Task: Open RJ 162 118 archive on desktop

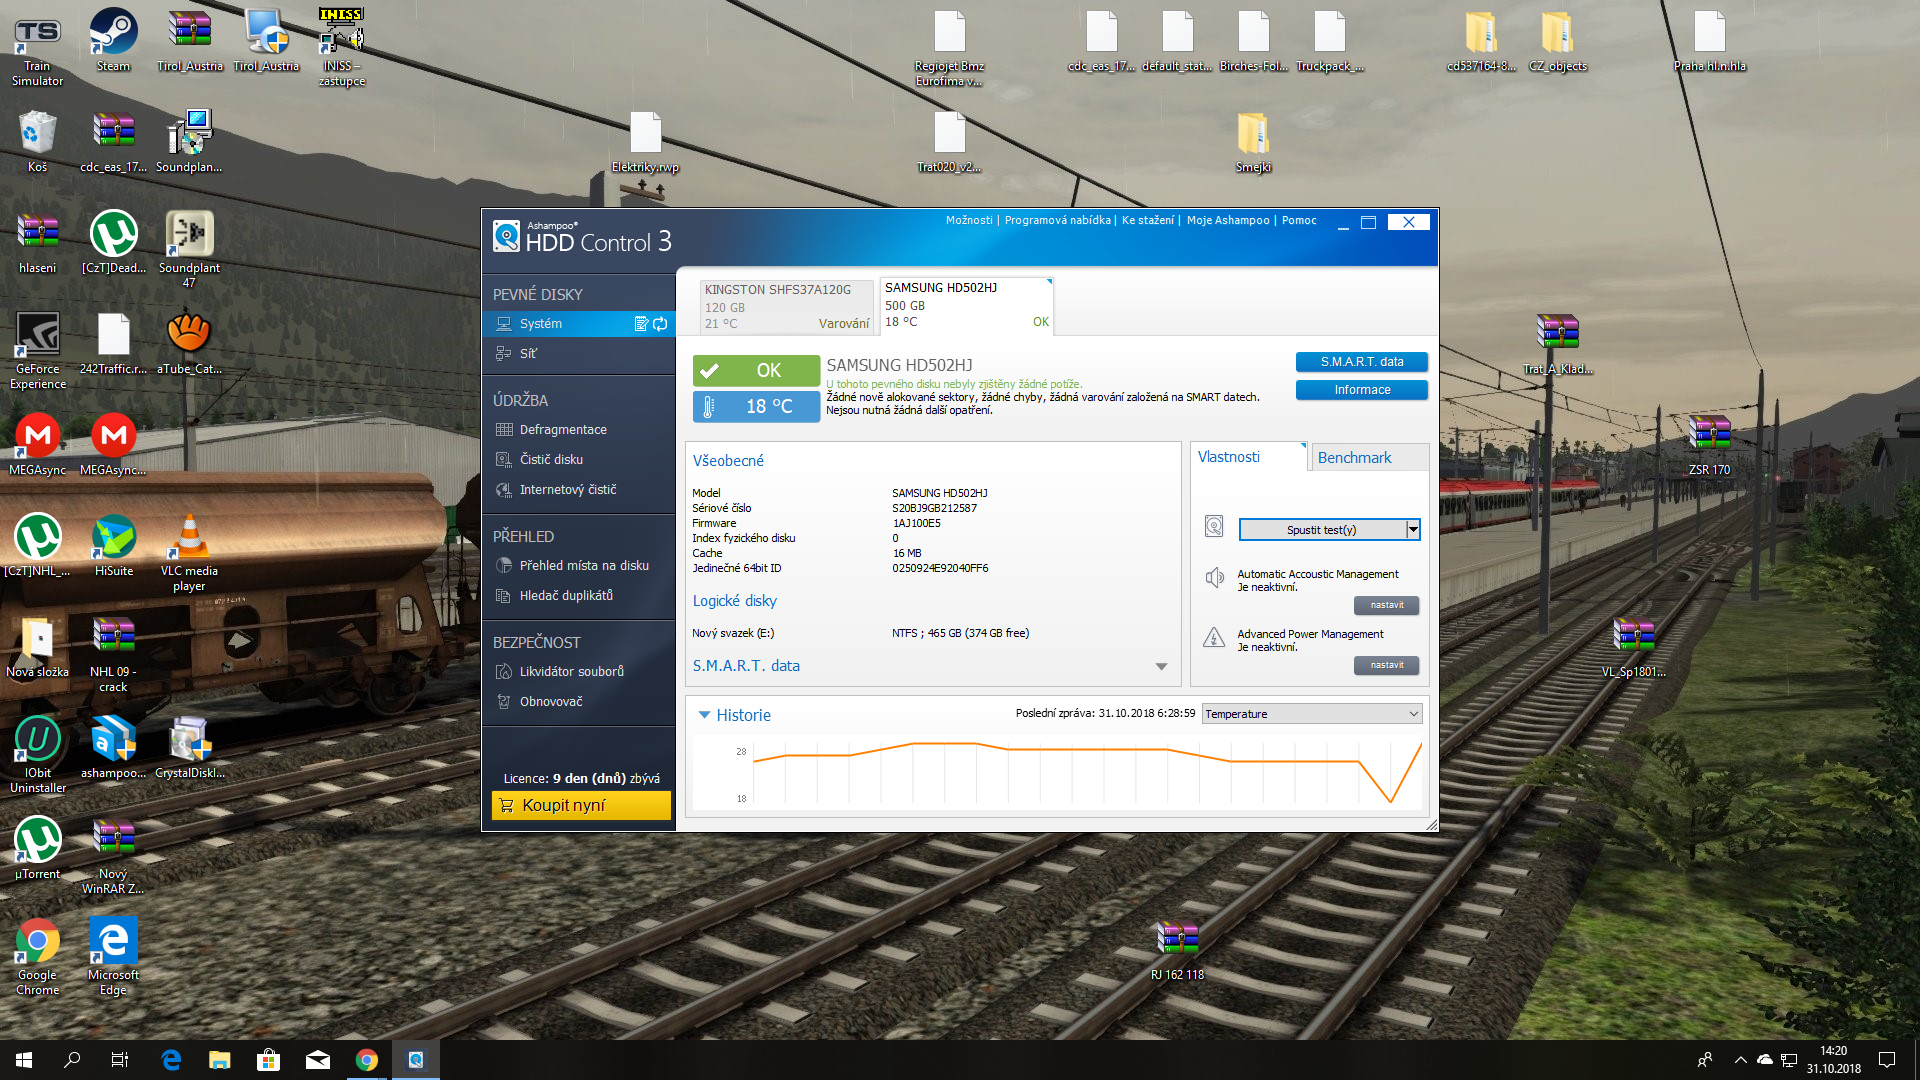Action: pyautogui.click(x=1177, y=950)
